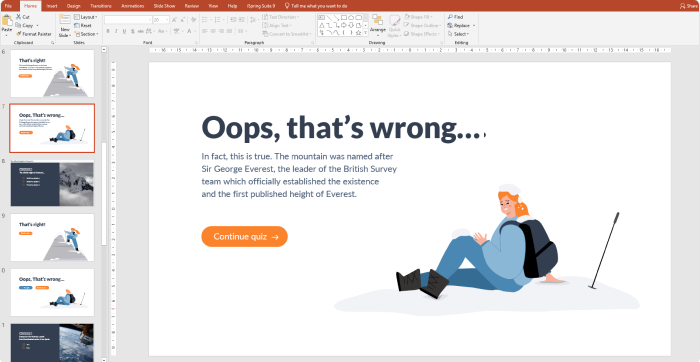
Task: Open the font size dropdown
Action: tap(167, 20)
